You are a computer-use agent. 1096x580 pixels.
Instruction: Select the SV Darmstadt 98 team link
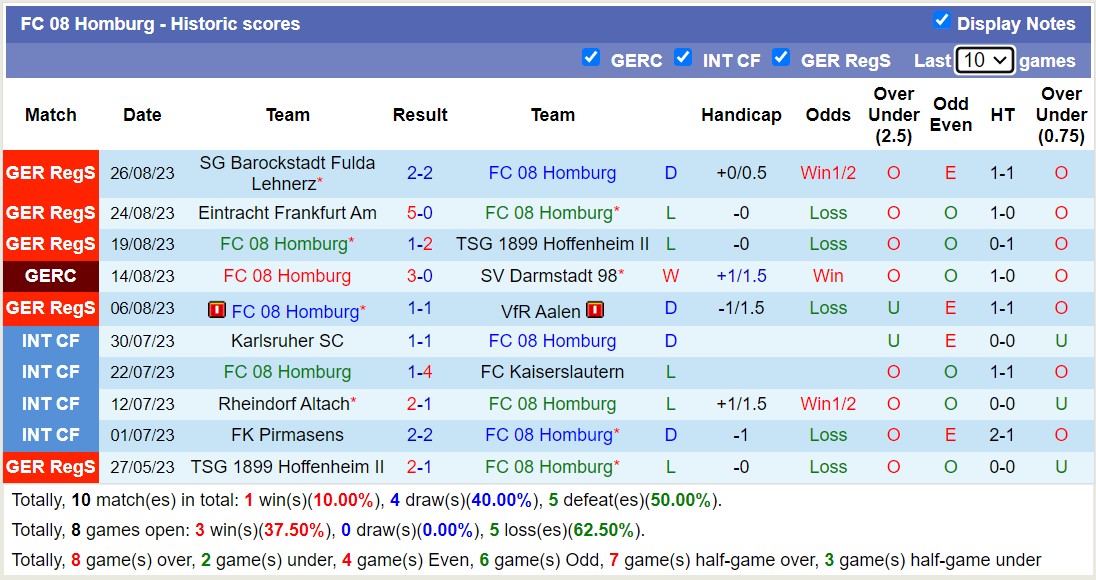coord(552,276)
